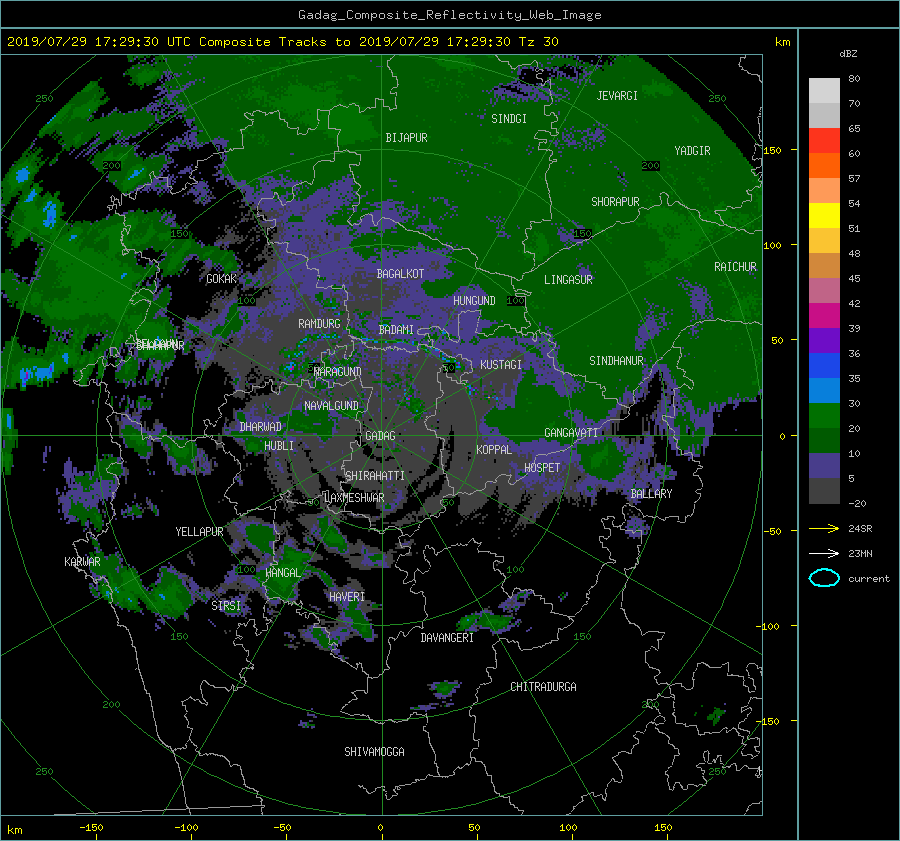Click the SIRSI city label
Screen dimensions: 900x841
pos(226,606)
